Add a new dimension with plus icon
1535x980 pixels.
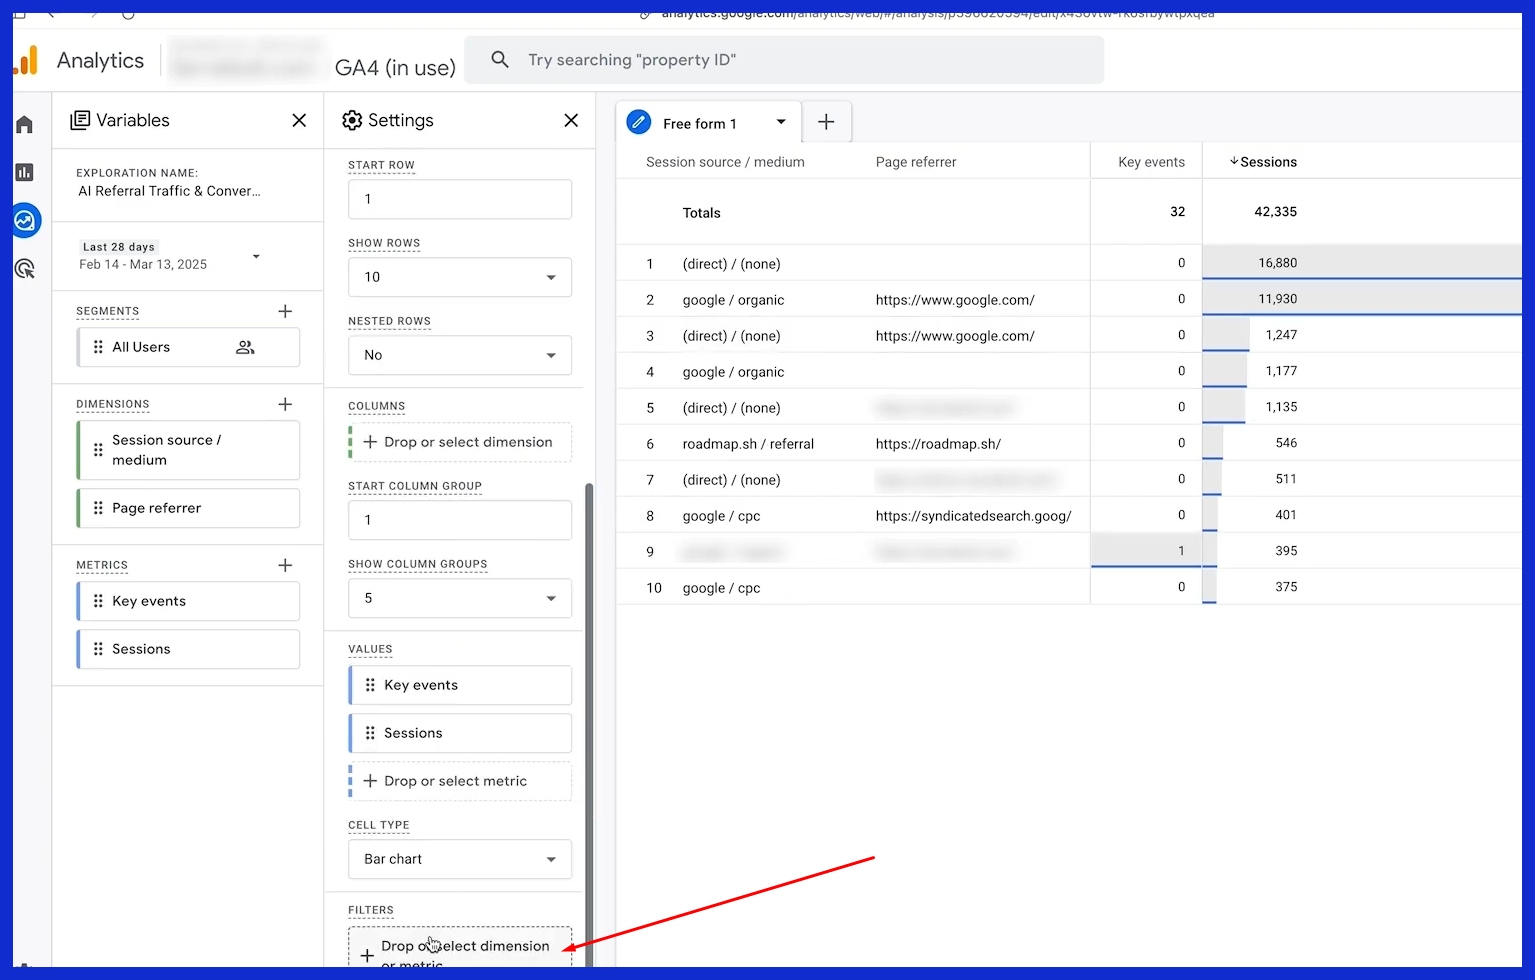(x=285, y=404)
